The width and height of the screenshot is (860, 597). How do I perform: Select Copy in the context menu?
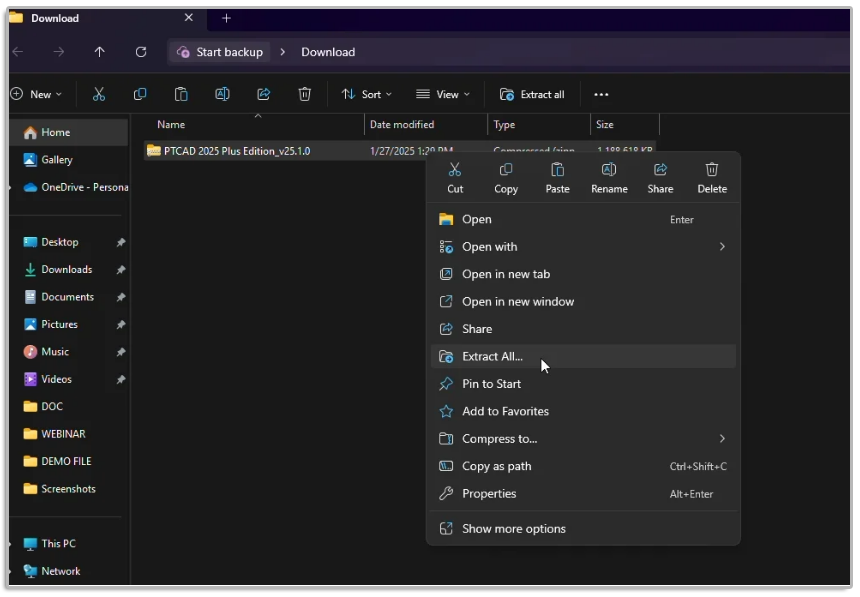tap(506, 178)
